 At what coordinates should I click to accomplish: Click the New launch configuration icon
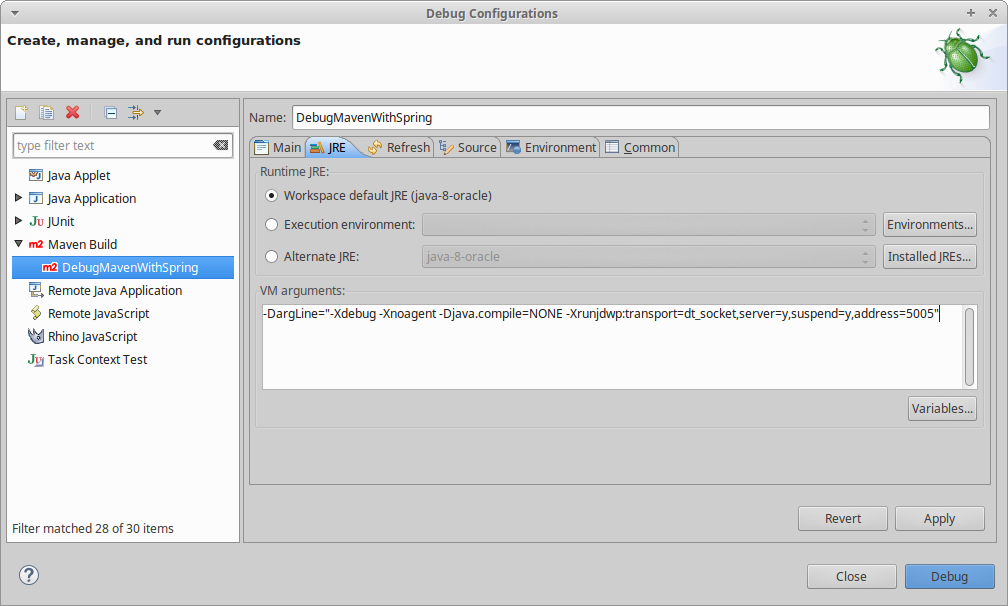pos(21,113)
